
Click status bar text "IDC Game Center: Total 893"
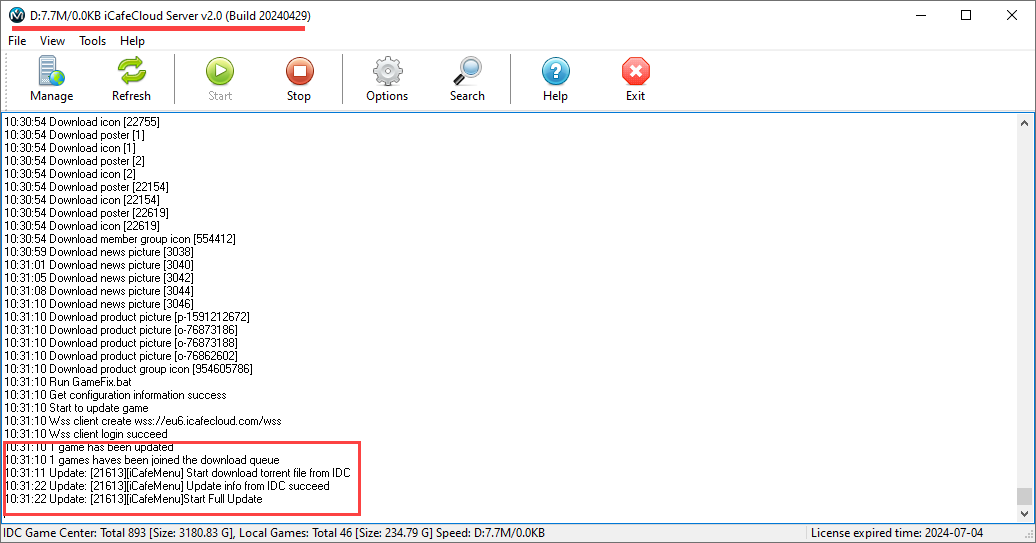[75, 532]
